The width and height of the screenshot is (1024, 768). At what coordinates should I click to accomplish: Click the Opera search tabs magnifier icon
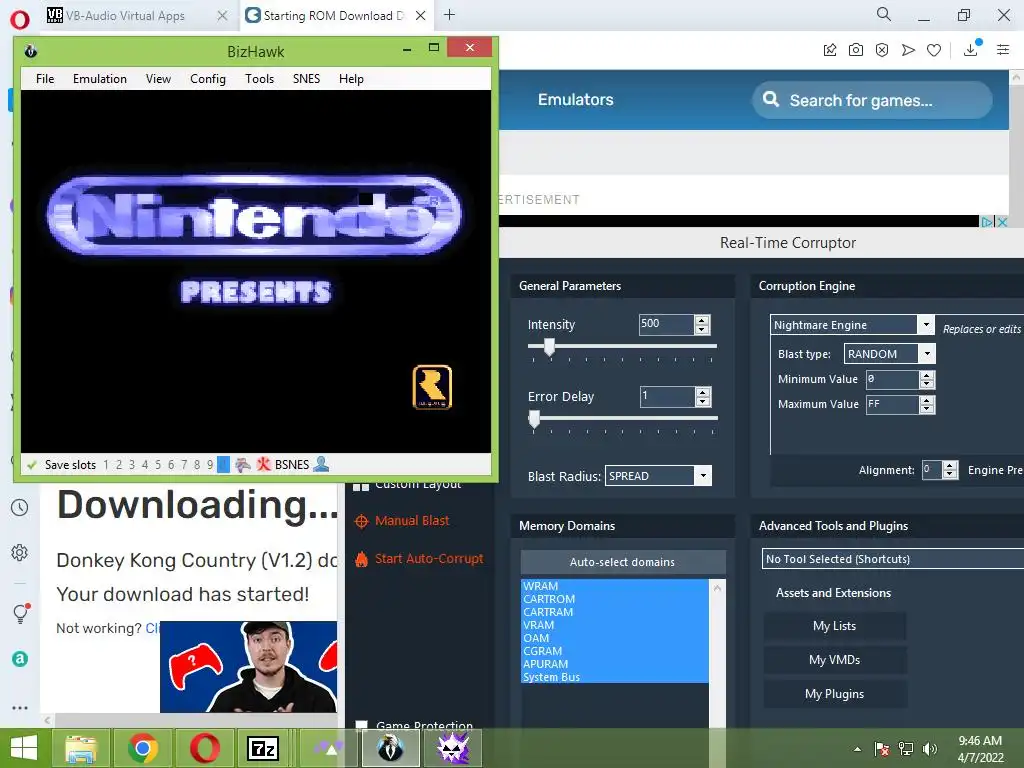tap(884, 14)
